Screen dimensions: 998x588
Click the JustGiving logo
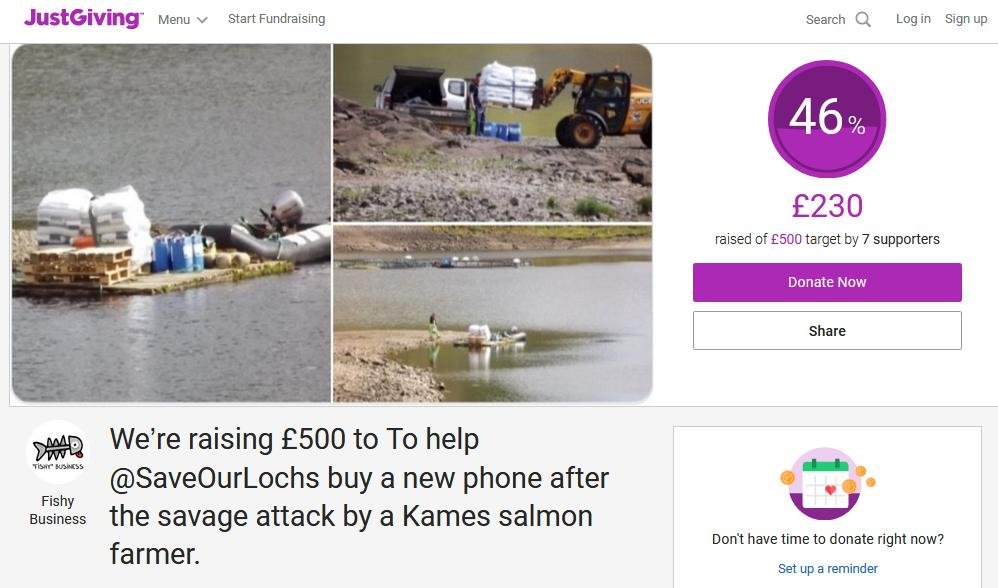click(x=83, y=18)
